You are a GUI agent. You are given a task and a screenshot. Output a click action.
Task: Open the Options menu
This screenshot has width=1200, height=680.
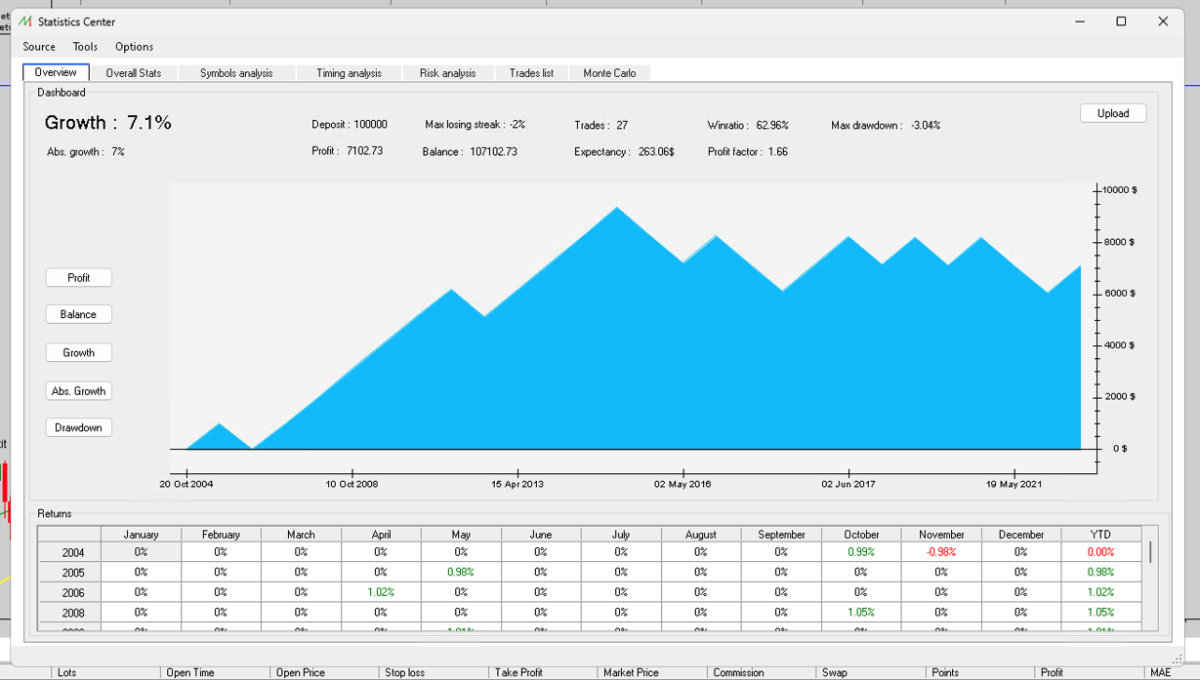coord(134,47)
